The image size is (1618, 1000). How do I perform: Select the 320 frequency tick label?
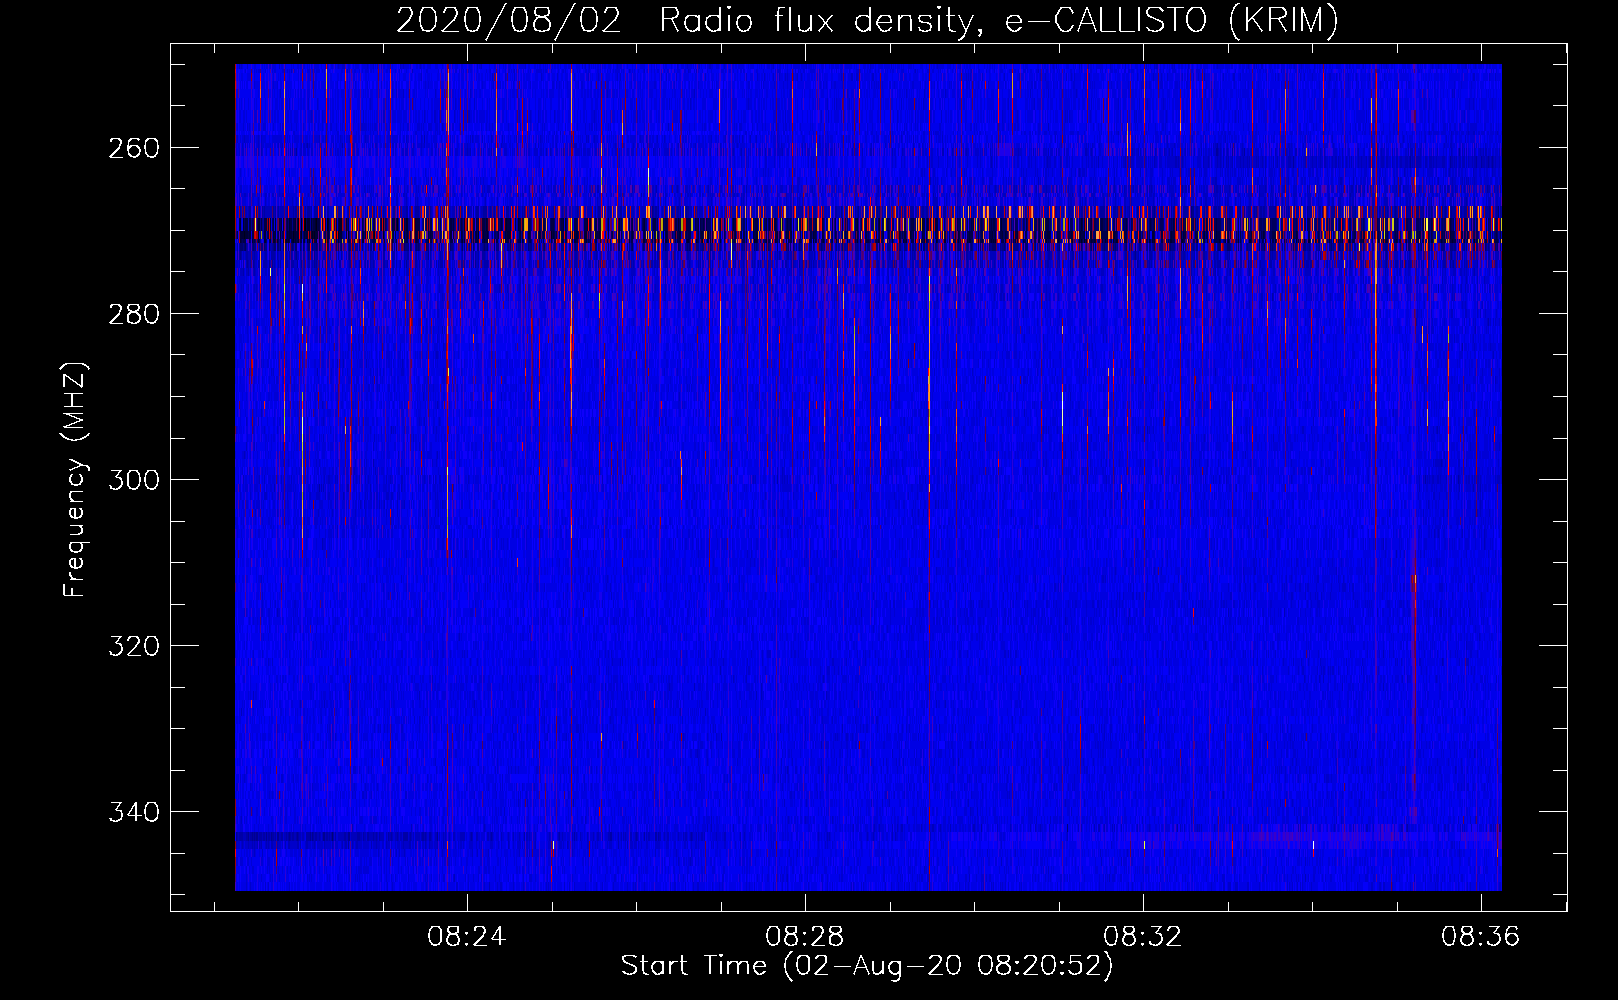point(133,646)
